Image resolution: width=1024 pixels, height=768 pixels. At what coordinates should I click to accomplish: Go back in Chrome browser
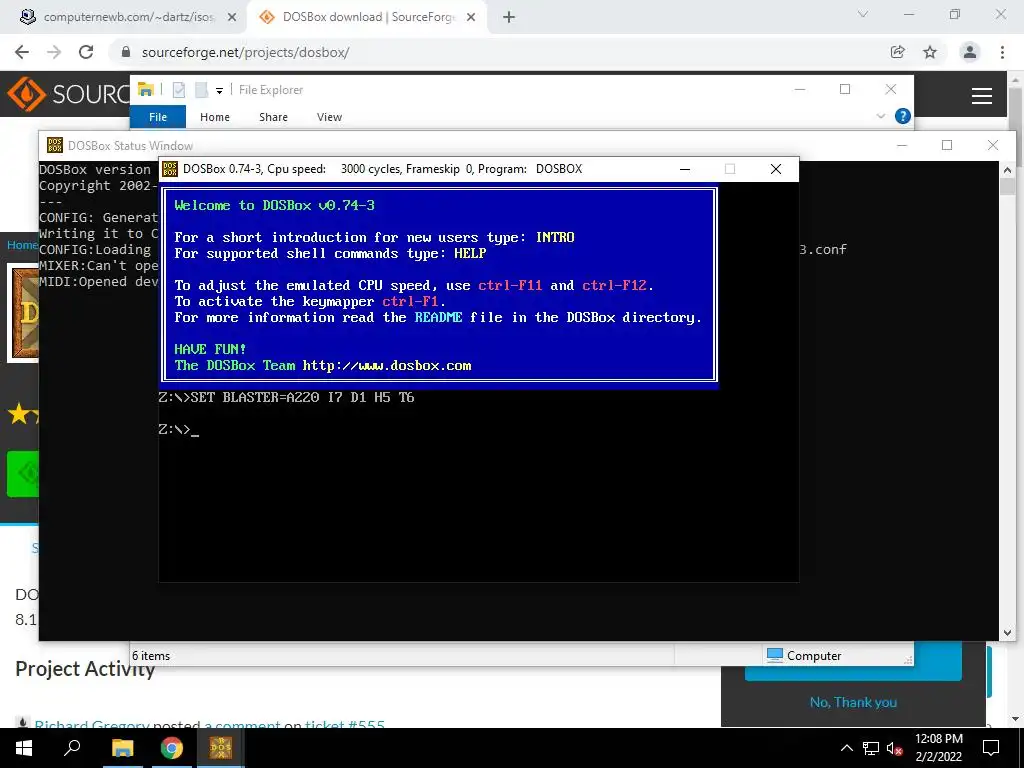pos(22,52)
